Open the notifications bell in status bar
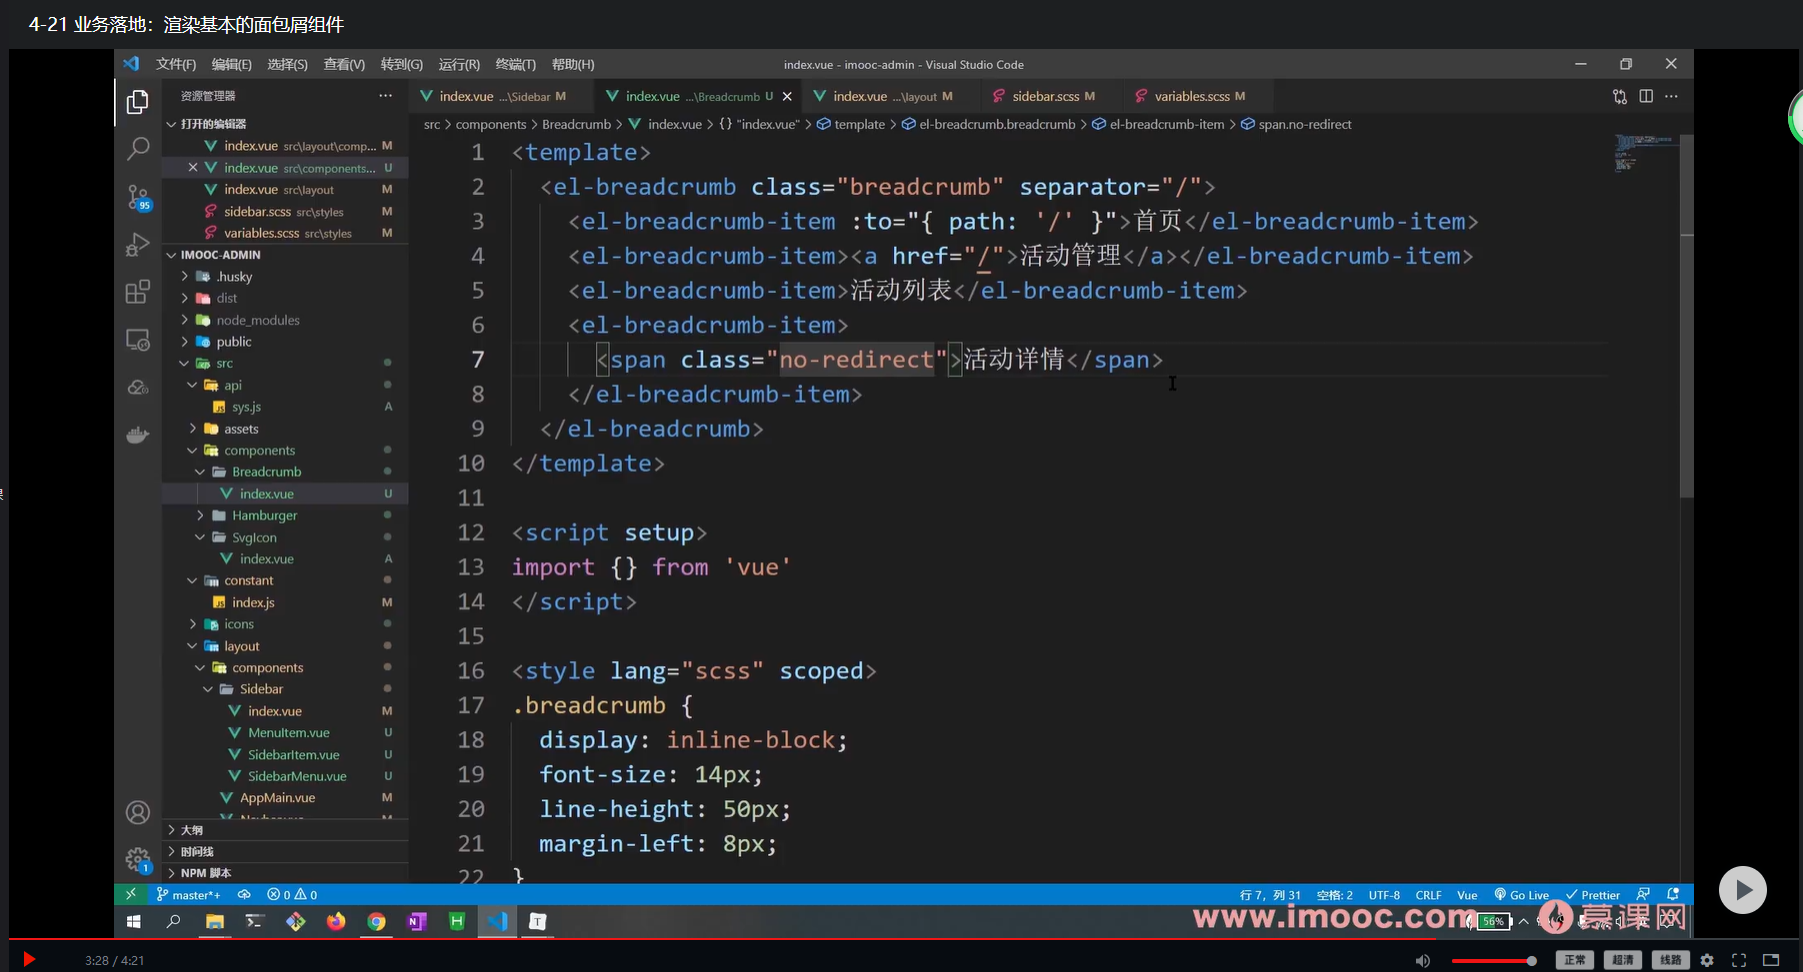The image size is (1803, 972). point(1673,894)
